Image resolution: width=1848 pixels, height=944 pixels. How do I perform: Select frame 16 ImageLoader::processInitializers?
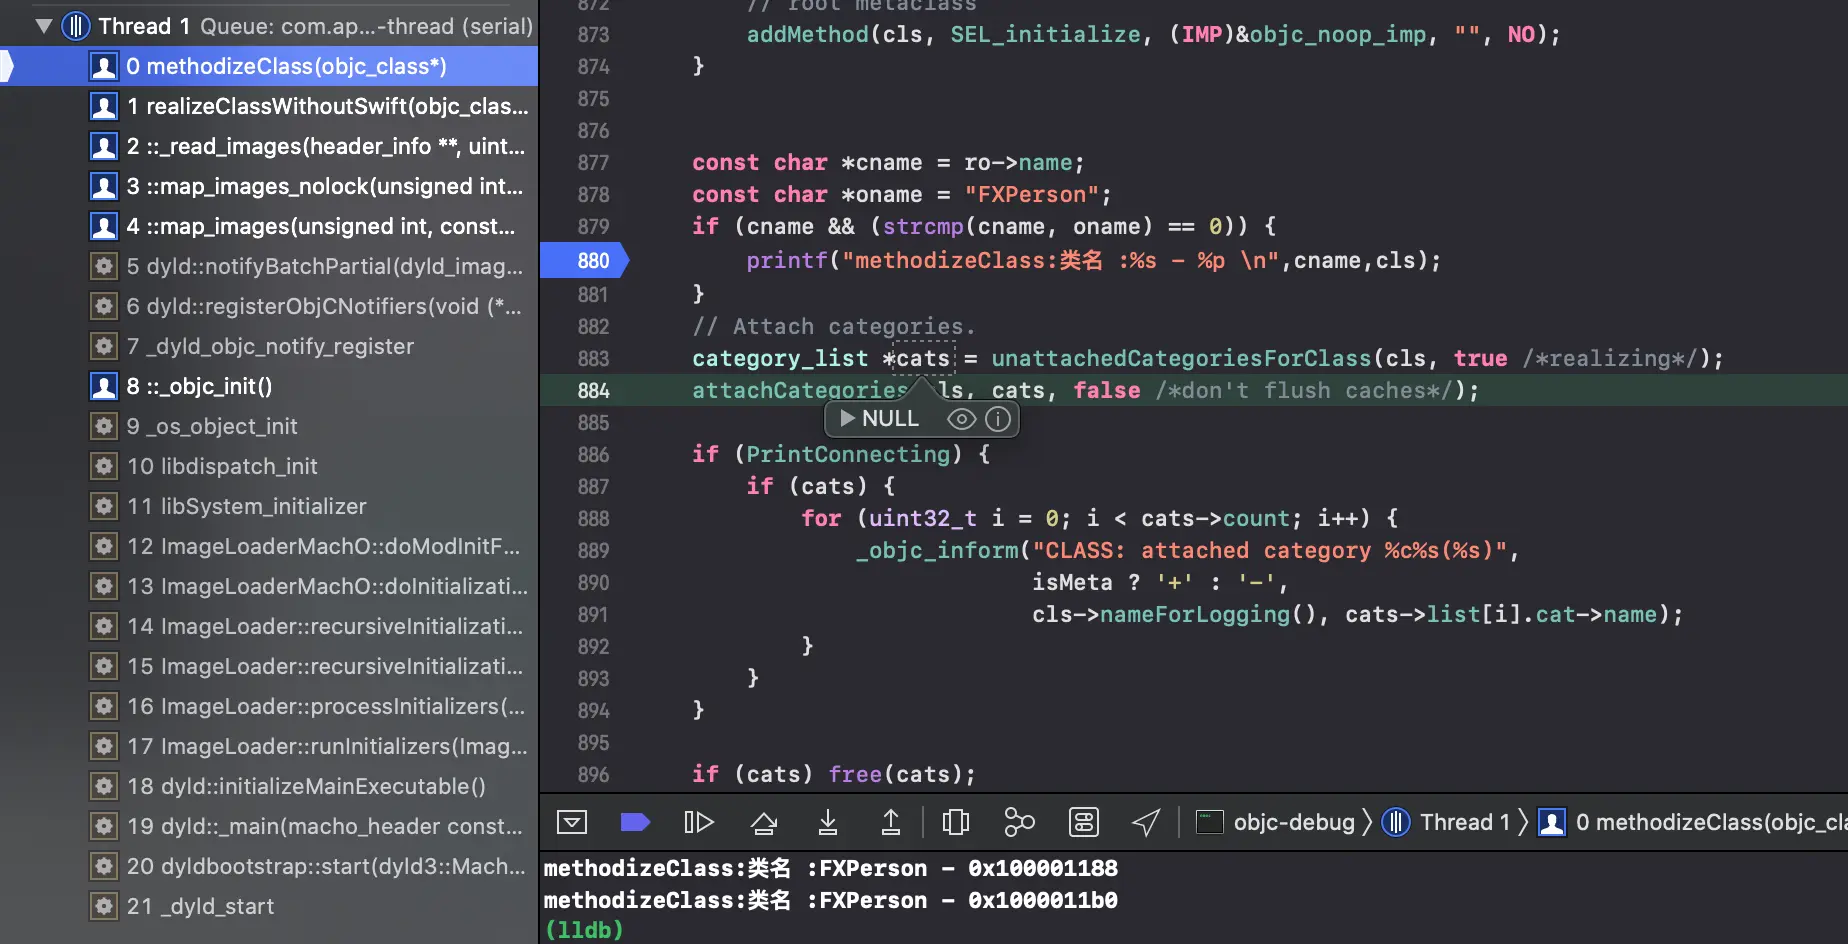click(269, 706)
